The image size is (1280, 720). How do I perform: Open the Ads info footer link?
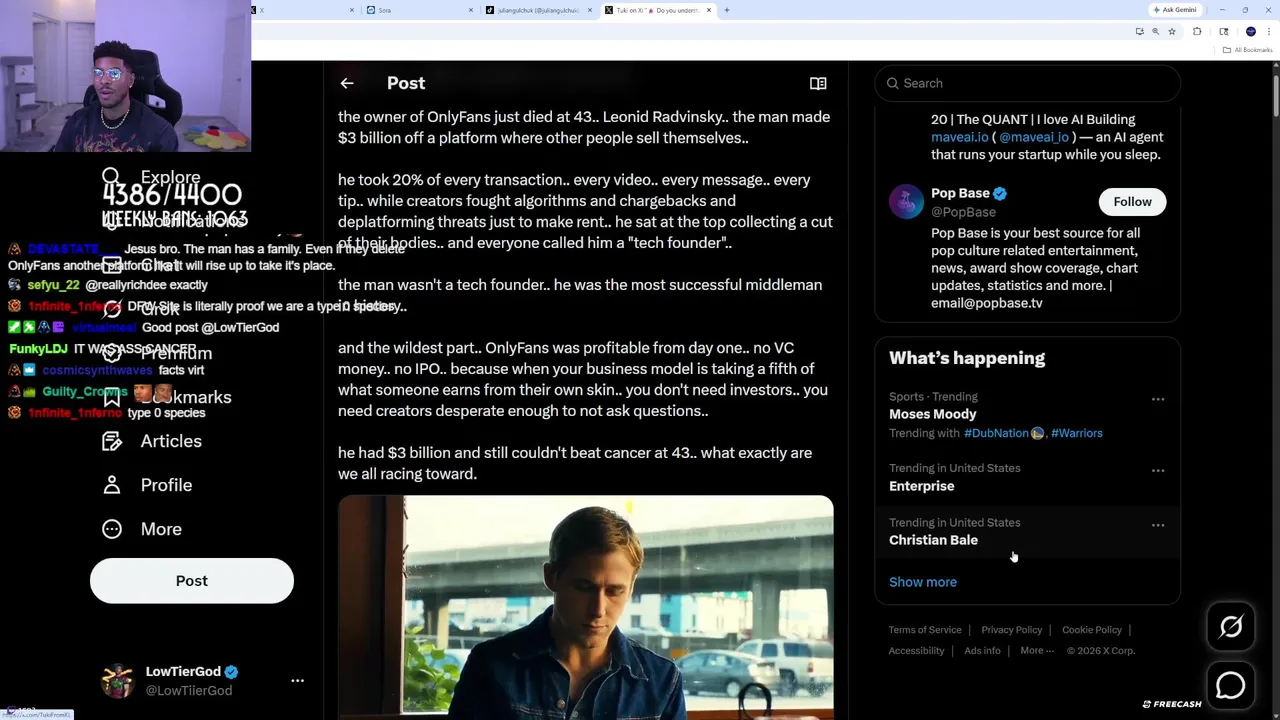982,651
